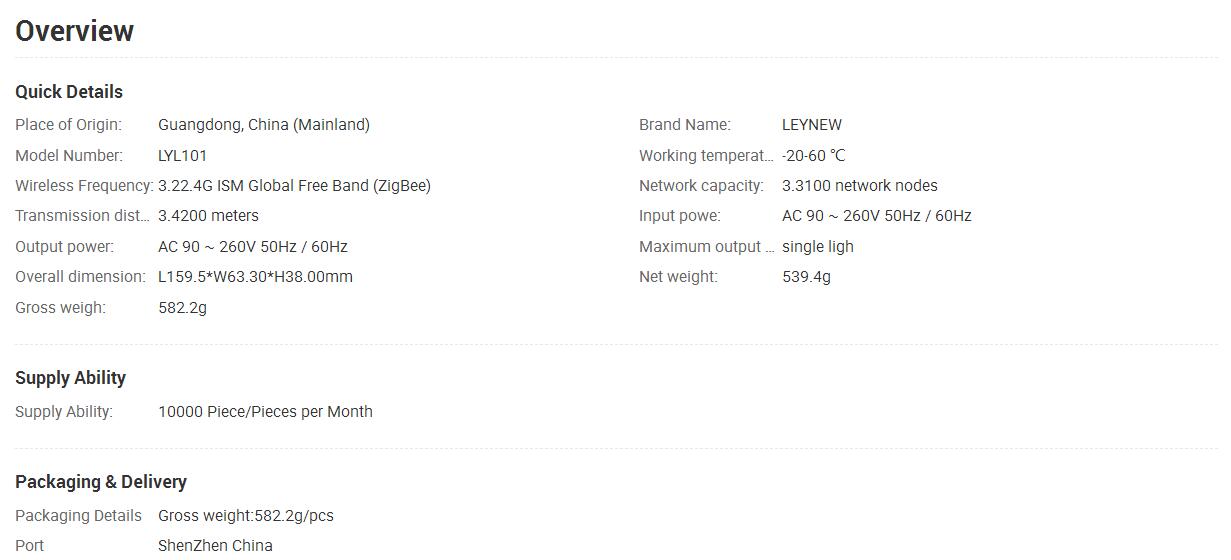Select the Quick Details section title
The height and width of the screenshot is (560, 1231).
point(69,92)
